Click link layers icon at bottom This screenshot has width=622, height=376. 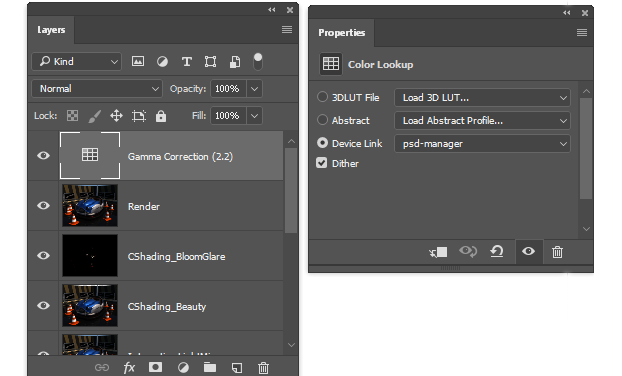point(102,368)
